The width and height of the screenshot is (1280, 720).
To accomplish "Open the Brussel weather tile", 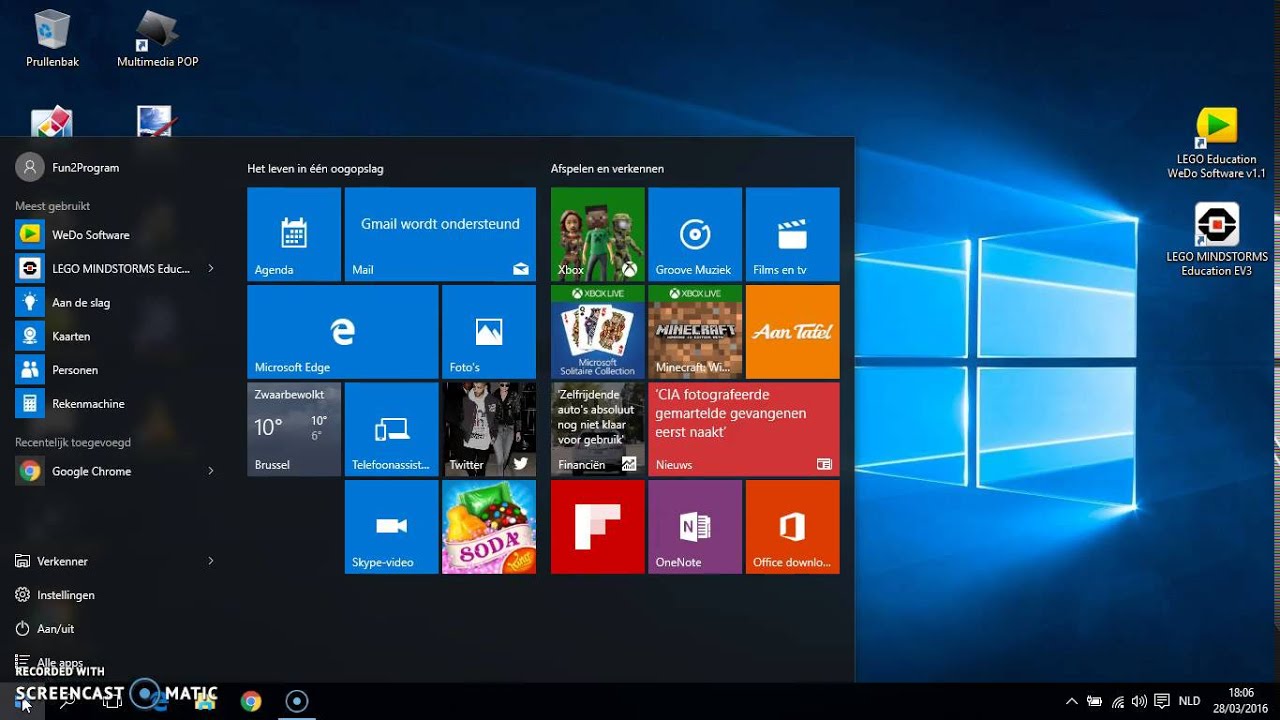I will (294, 429).
